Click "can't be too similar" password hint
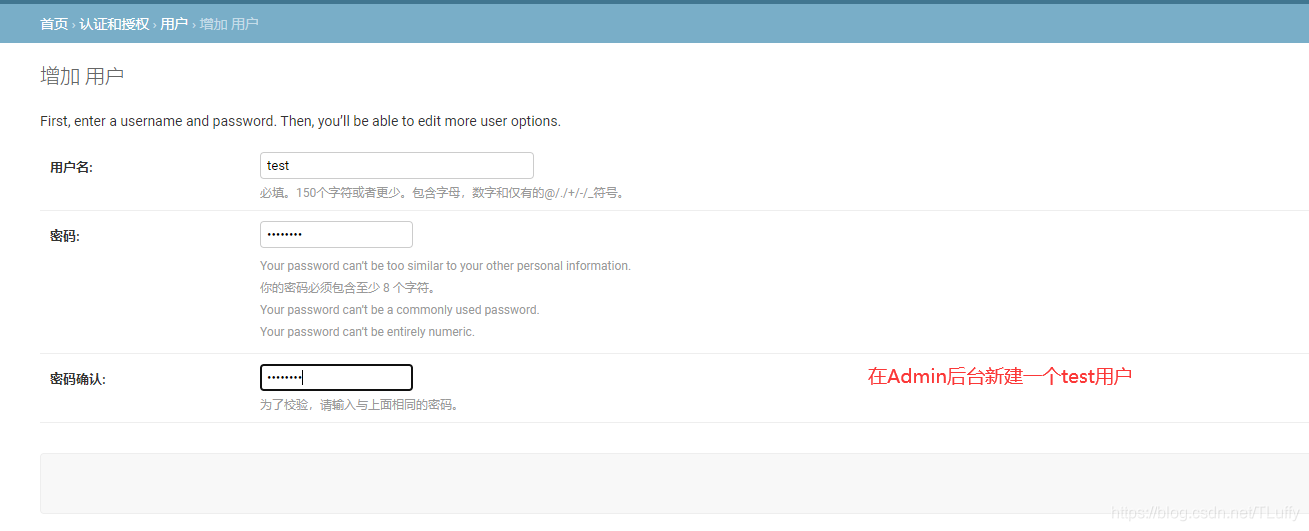 445,266
